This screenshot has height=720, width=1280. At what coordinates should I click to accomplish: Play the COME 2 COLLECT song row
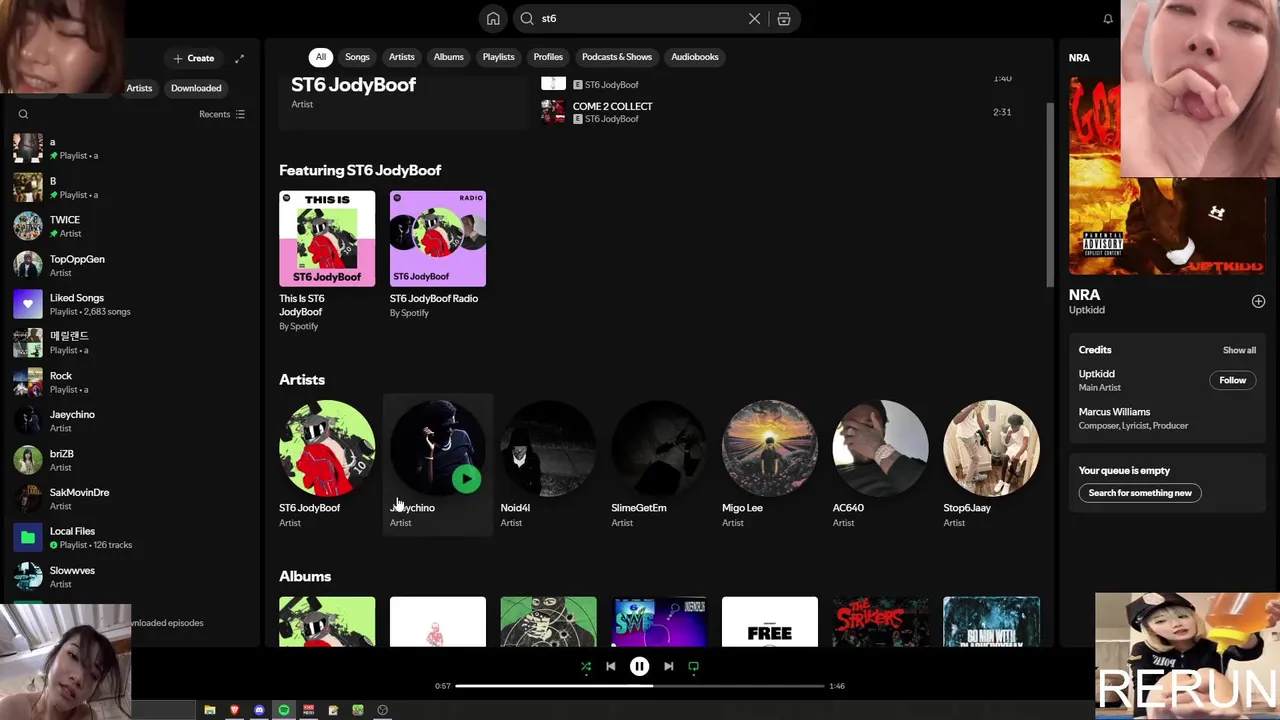(x=778, y=112)
